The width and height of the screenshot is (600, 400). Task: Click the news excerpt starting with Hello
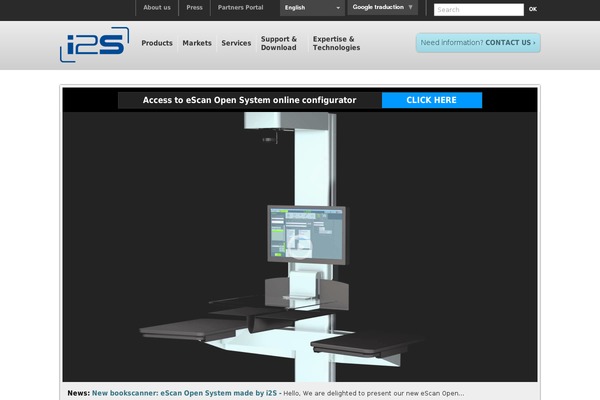[373, 393]
